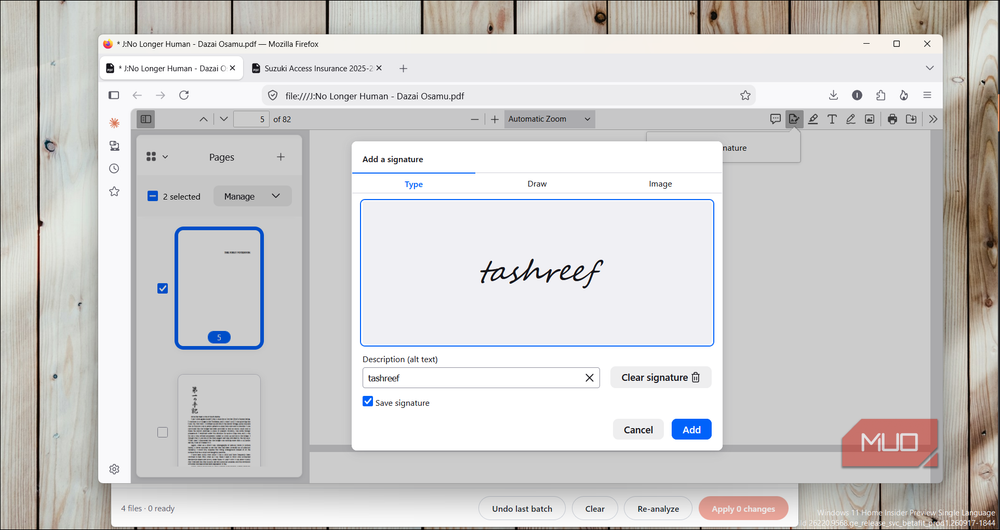The width and height of the screenshot is (1000, 530).
Task: Click the add image tool icon
Action: [869, 119]
